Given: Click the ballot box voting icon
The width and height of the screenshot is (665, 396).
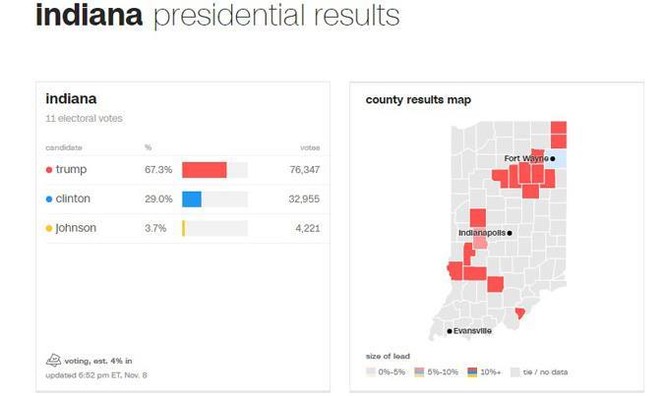Looking at the screenshot, I should click(x=53, y=360).
